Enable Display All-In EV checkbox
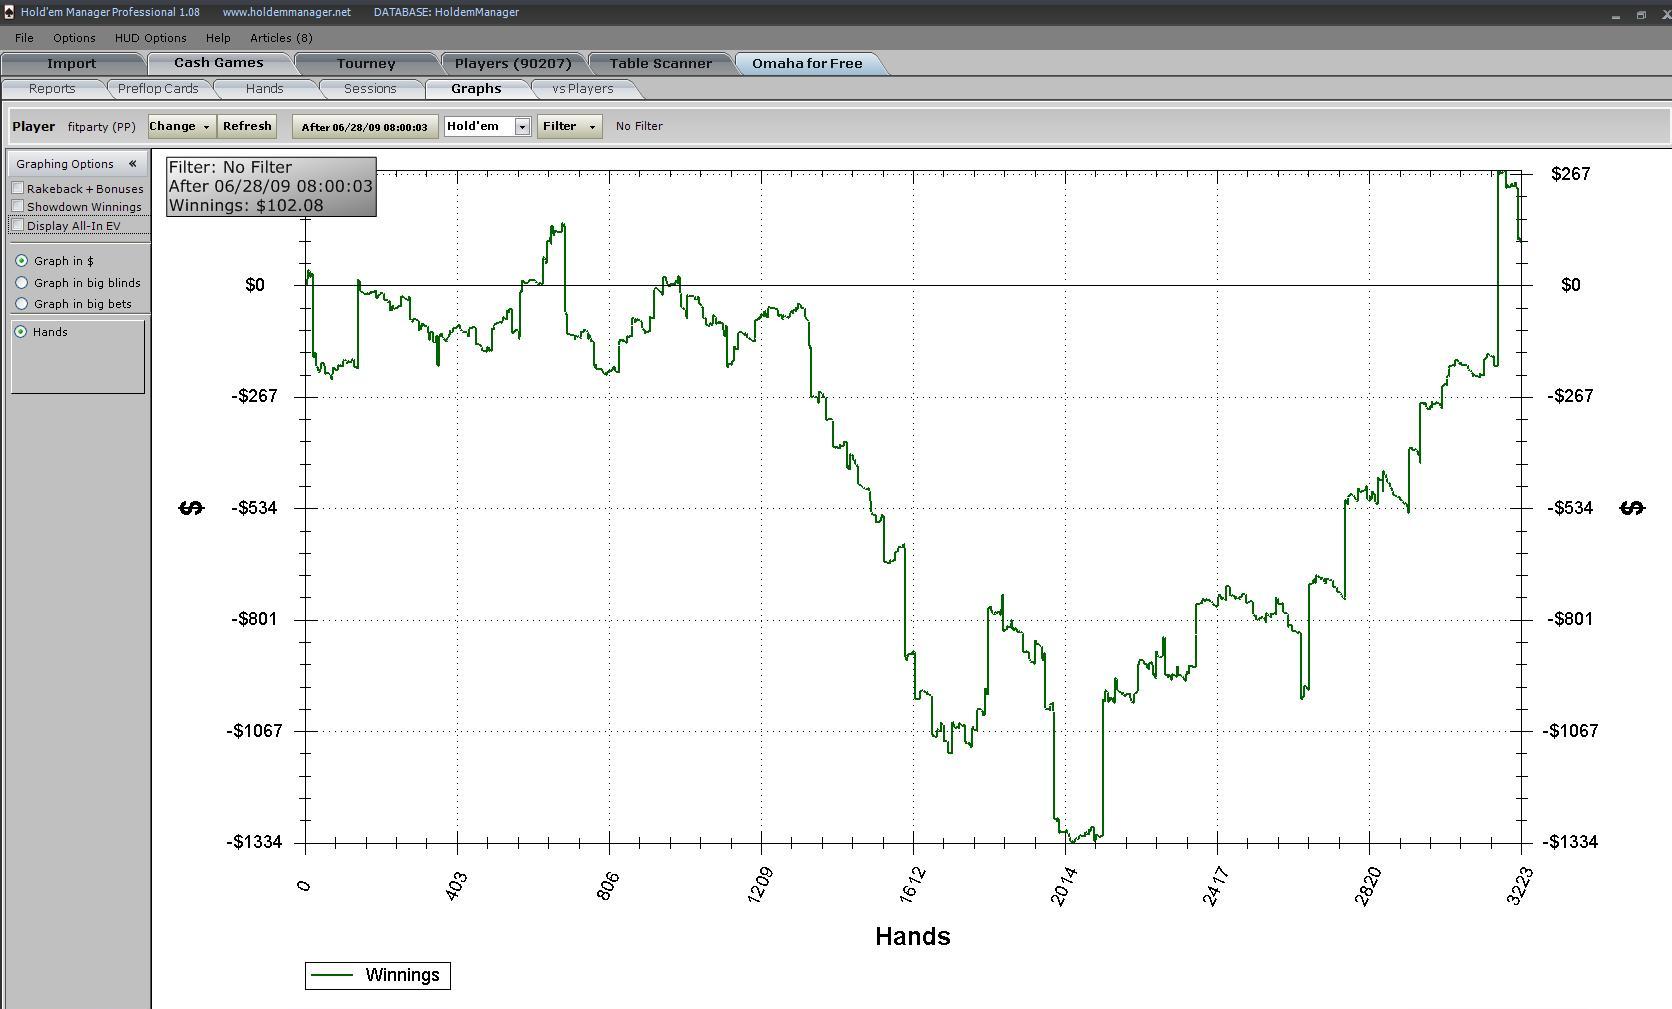This screenshot has height=1009, width=1672. (x=18, y=225)
